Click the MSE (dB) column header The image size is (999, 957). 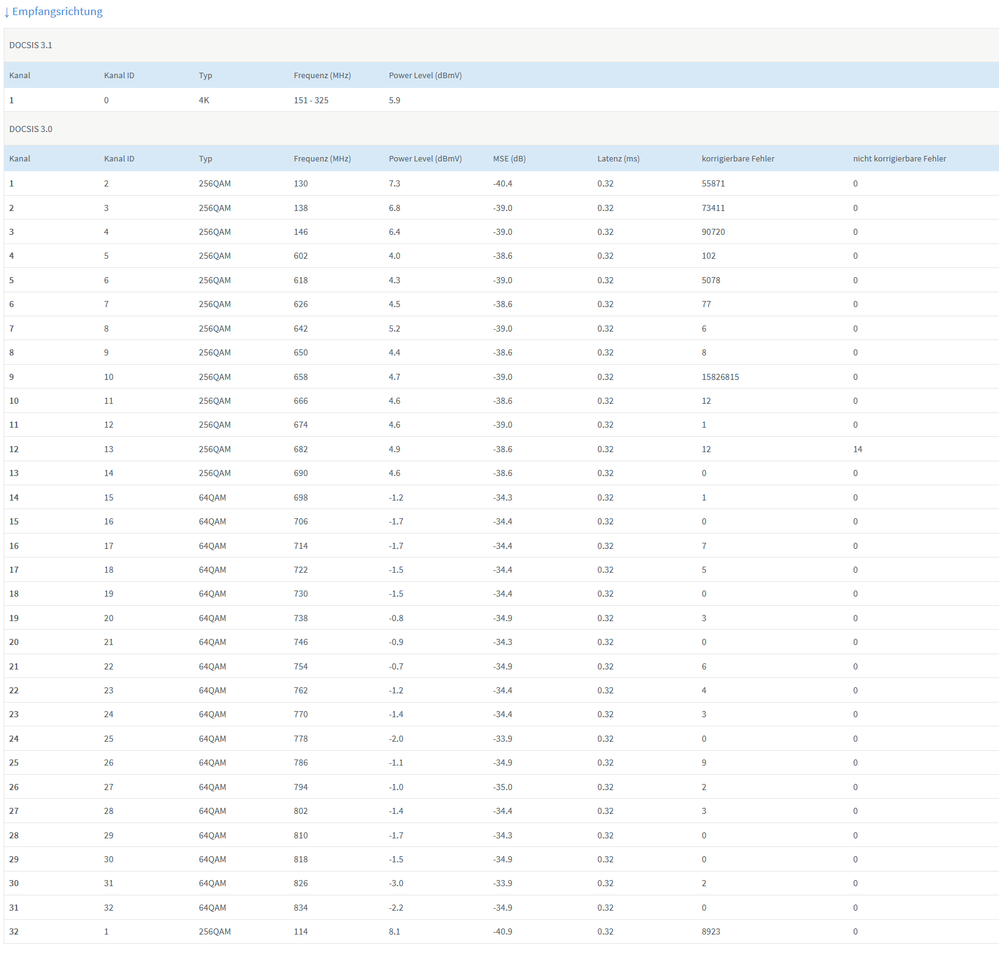509,158
